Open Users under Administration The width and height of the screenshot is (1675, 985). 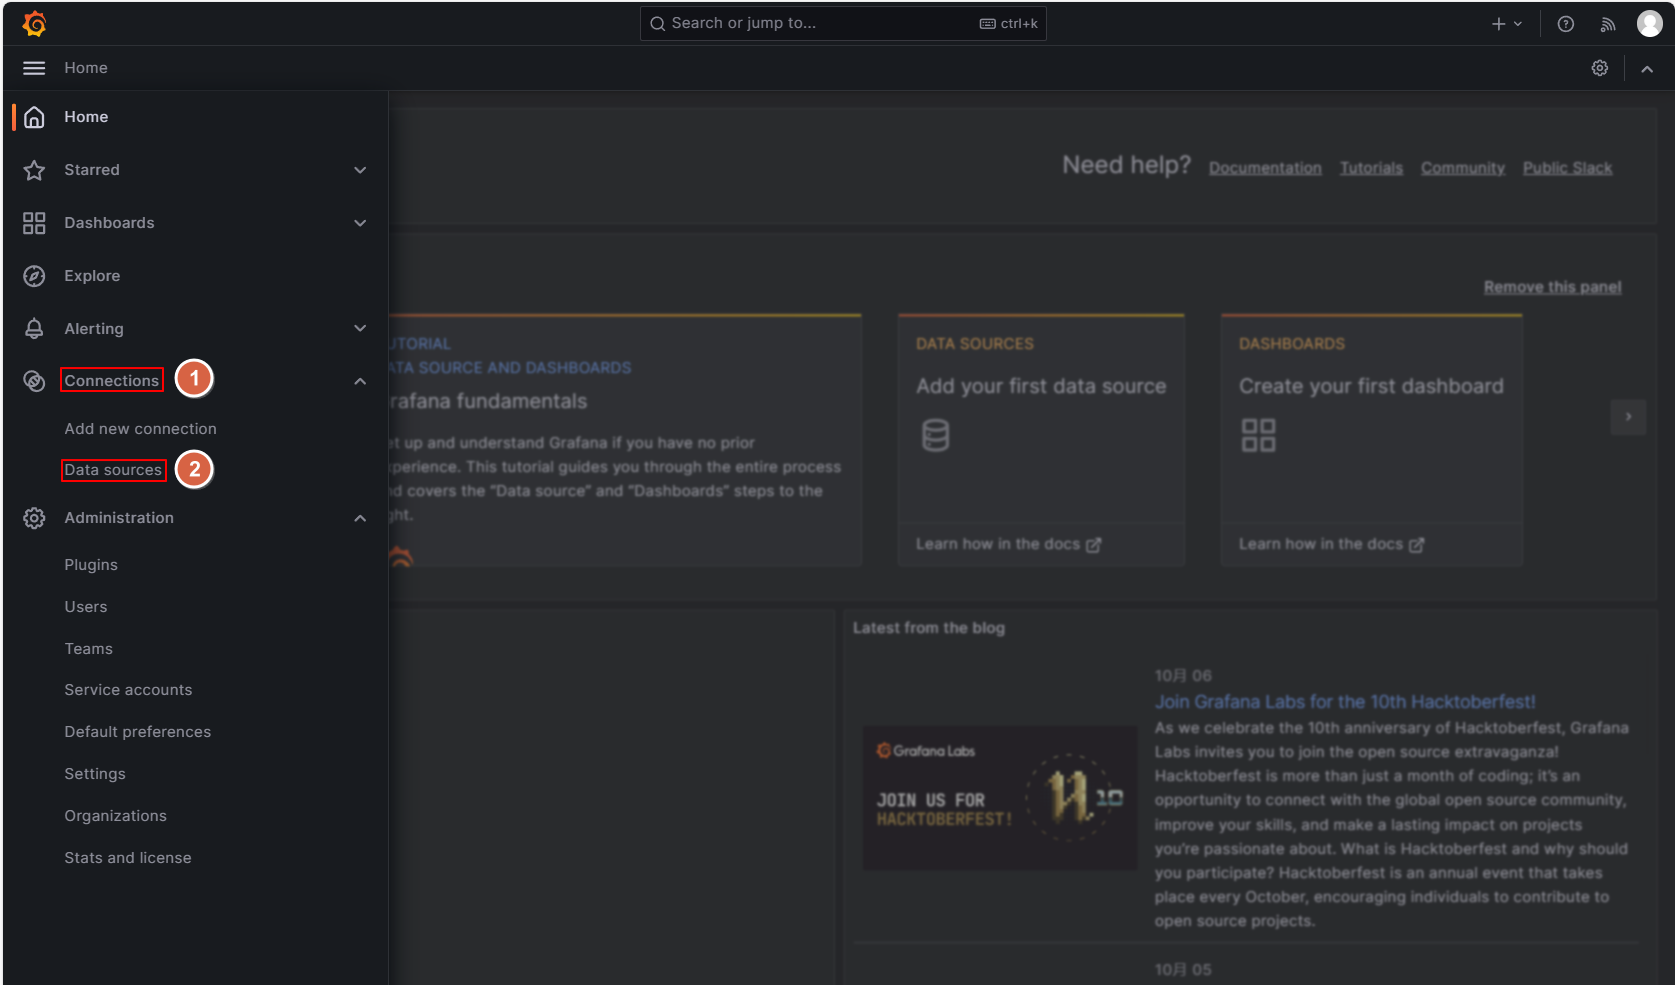(x=86, y=607)
